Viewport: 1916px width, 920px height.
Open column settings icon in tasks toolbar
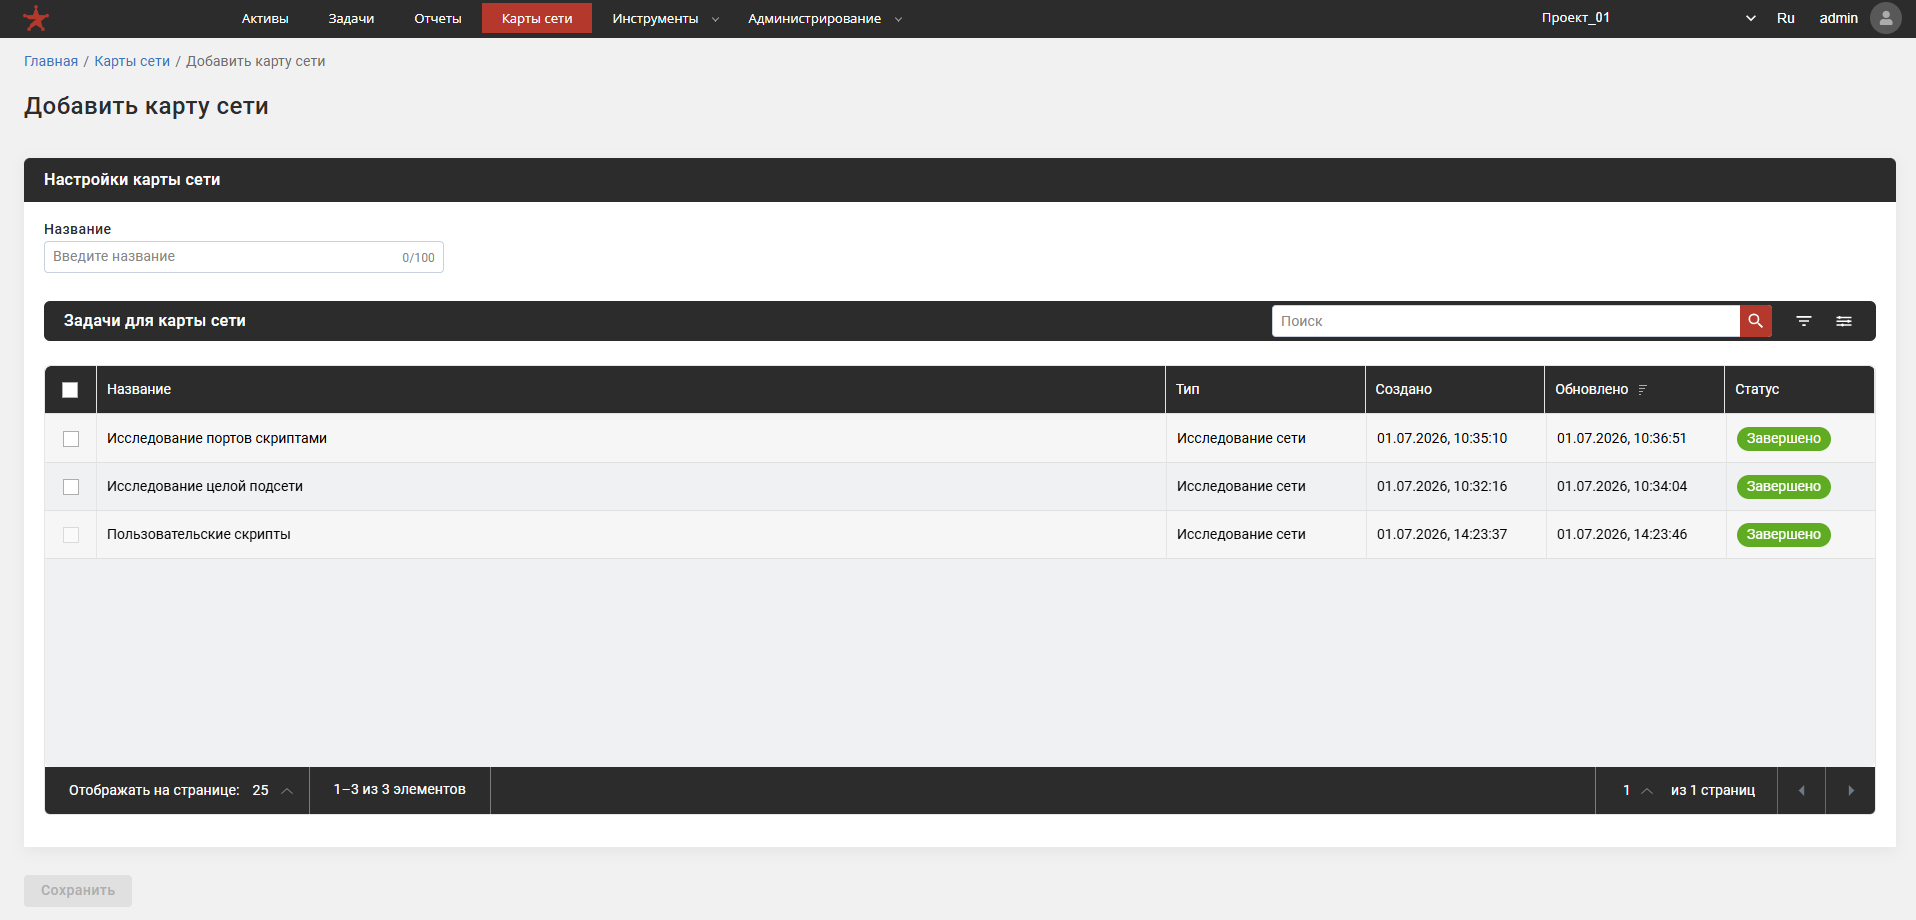pyautogui.click(x=1843, y=321)
